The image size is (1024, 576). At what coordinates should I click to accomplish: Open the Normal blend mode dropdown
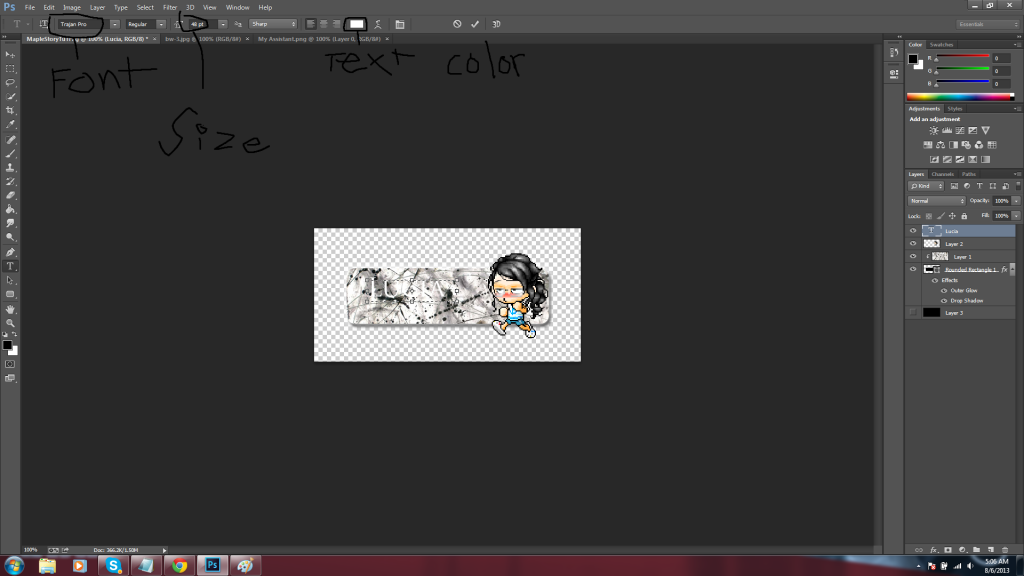coord(936,200)
